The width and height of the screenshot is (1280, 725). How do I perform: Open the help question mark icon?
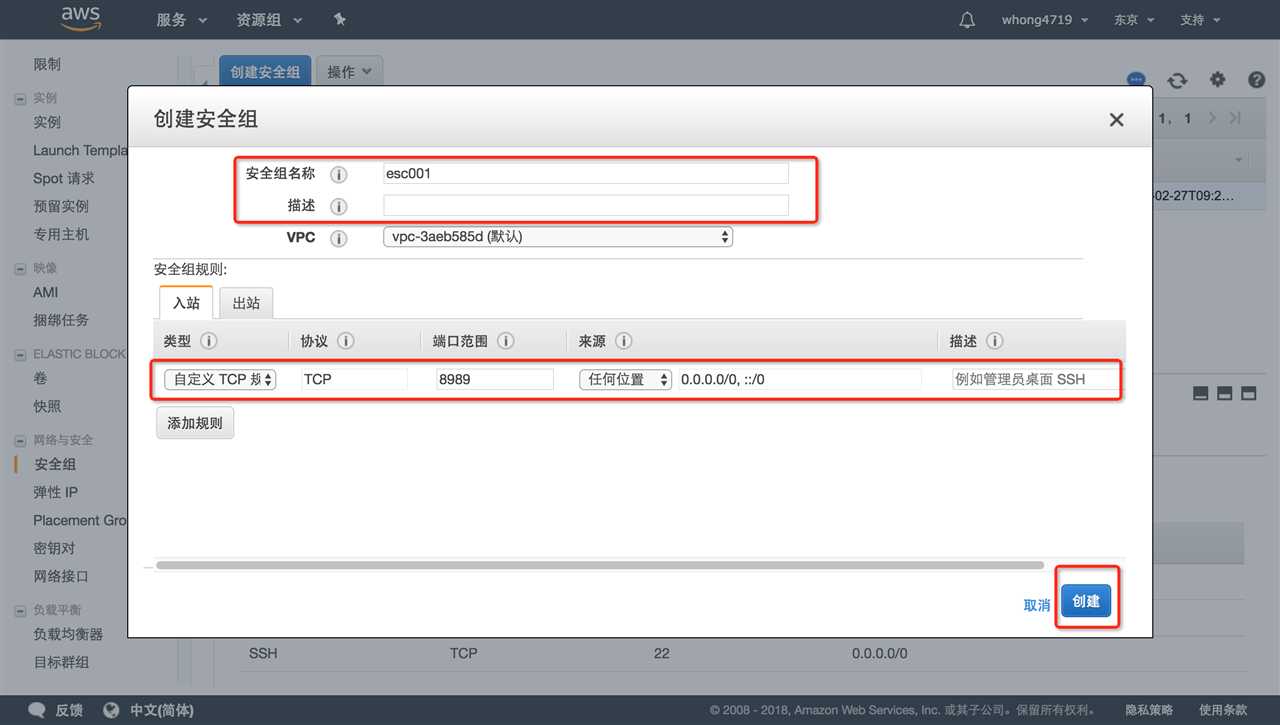(1256, 80)
